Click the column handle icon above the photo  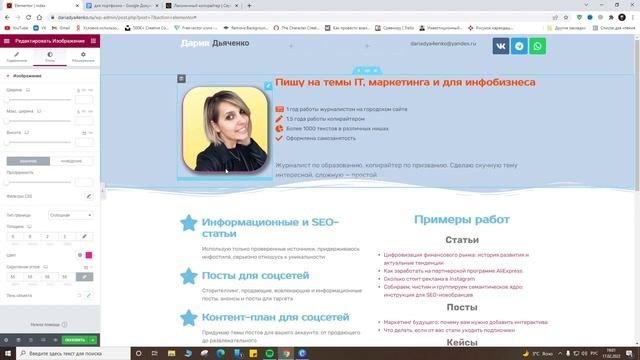pyautogui.click(x=182, y=78)
